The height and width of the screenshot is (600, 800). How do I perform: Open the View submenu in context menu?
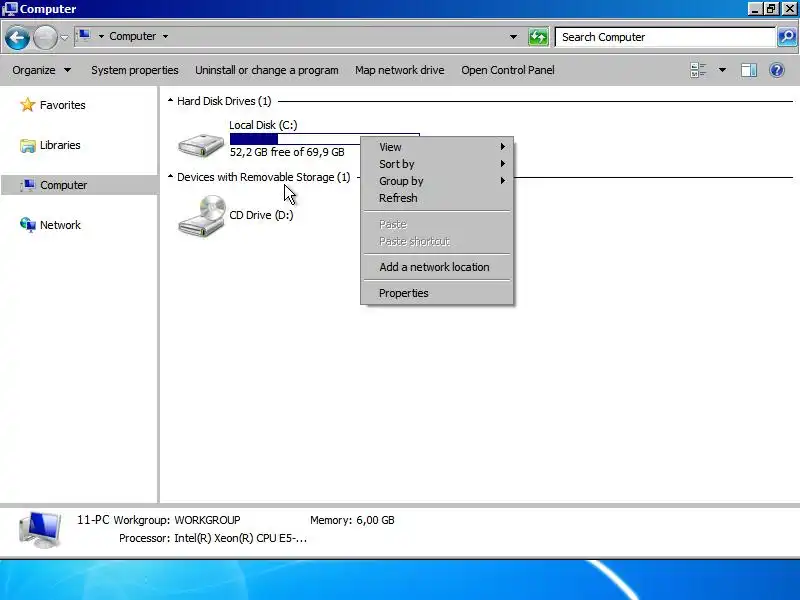point(437,147)
